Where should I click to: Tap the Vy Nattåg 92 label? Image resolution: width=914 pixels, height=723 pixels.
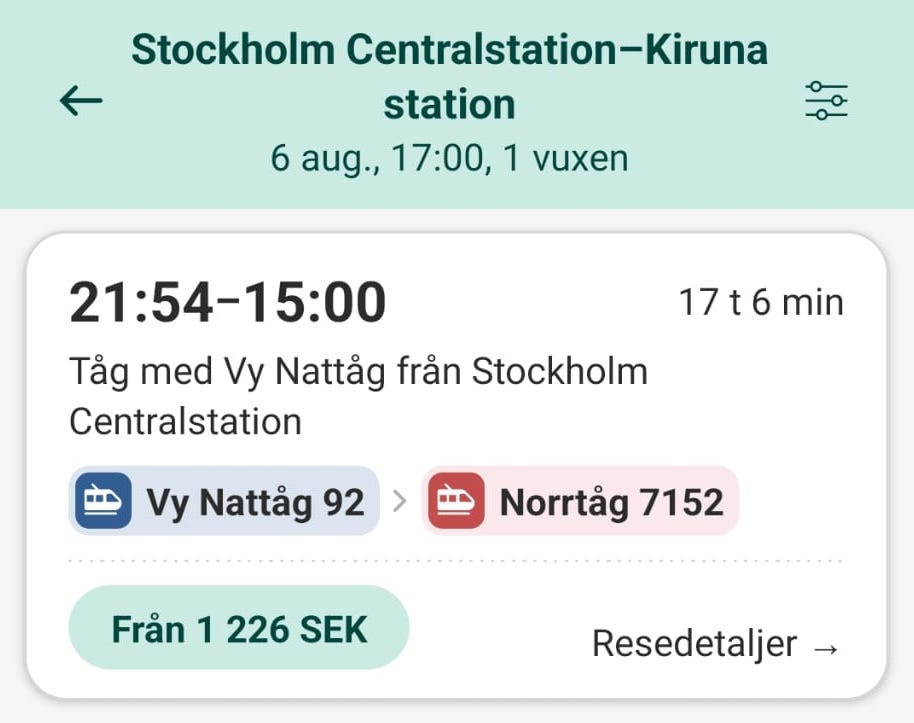click(255, 501)
